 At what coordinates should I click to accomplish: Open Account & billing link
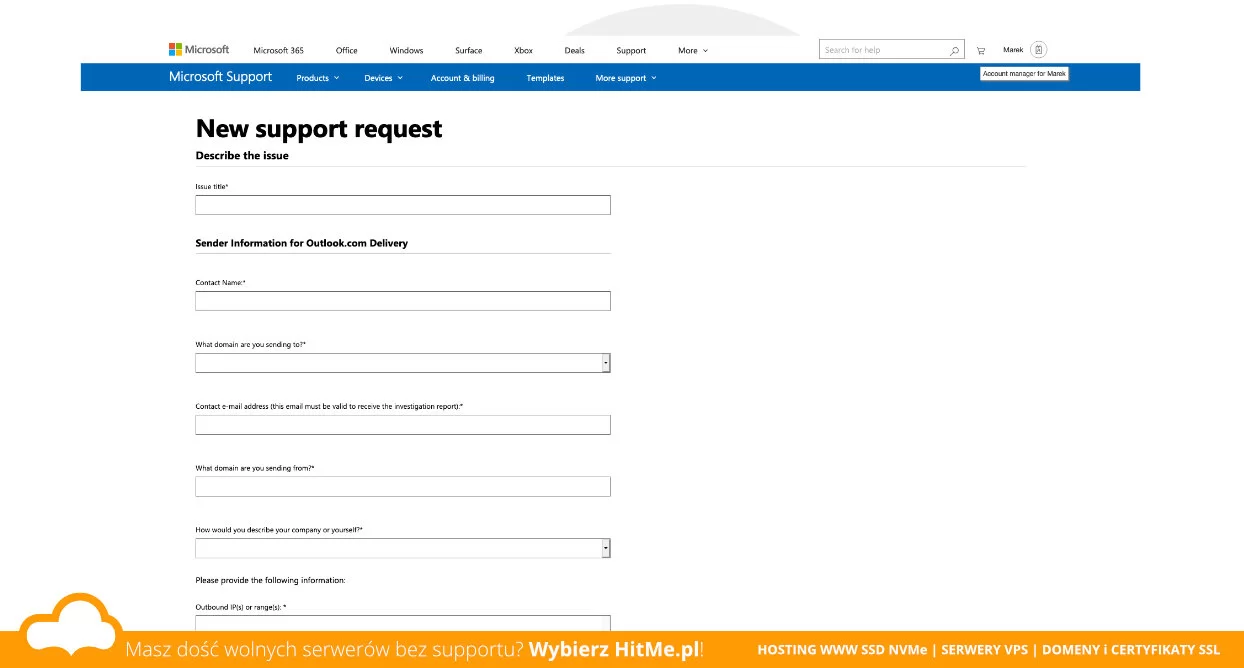click(462, 78)
